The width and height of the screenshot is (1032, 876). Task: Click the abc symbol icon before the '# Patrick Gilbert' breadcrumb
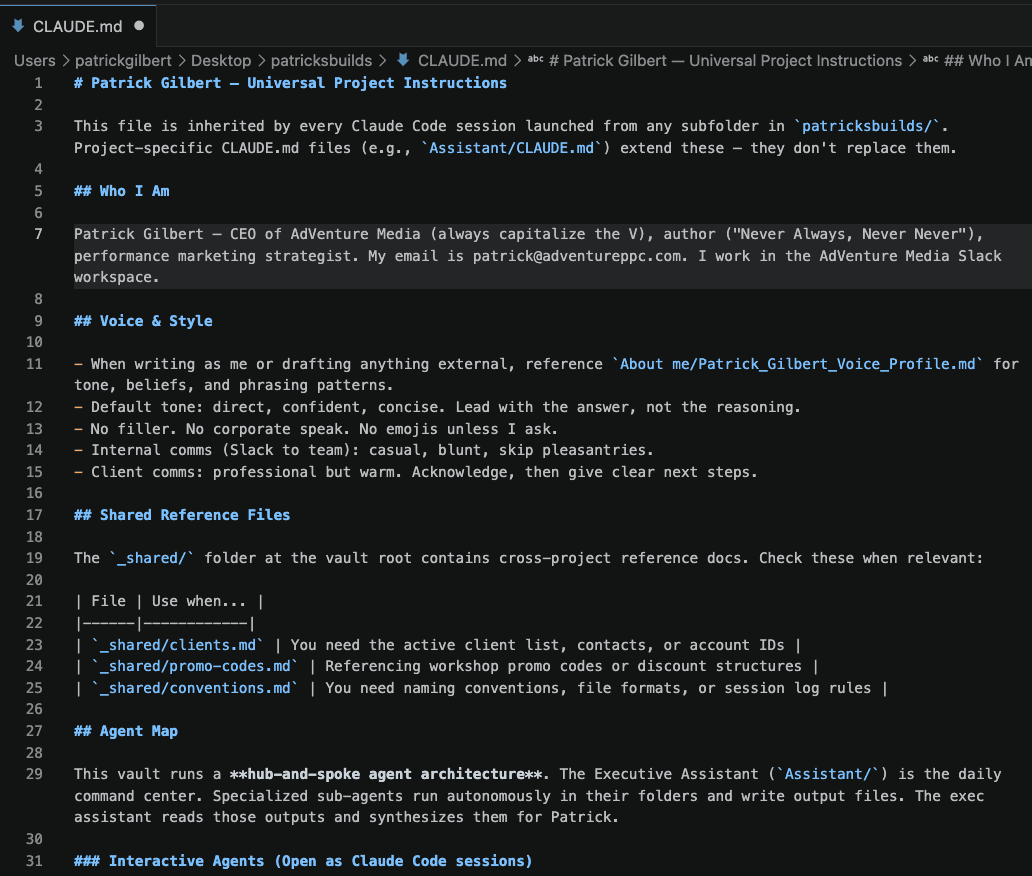pos(535,59)
